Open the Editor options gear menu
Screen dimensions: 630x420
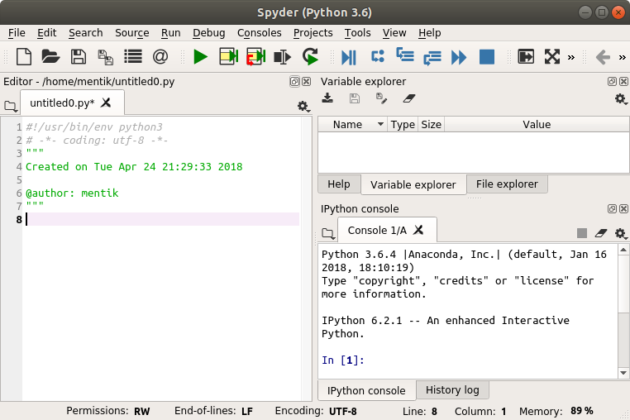pos(303,105)
